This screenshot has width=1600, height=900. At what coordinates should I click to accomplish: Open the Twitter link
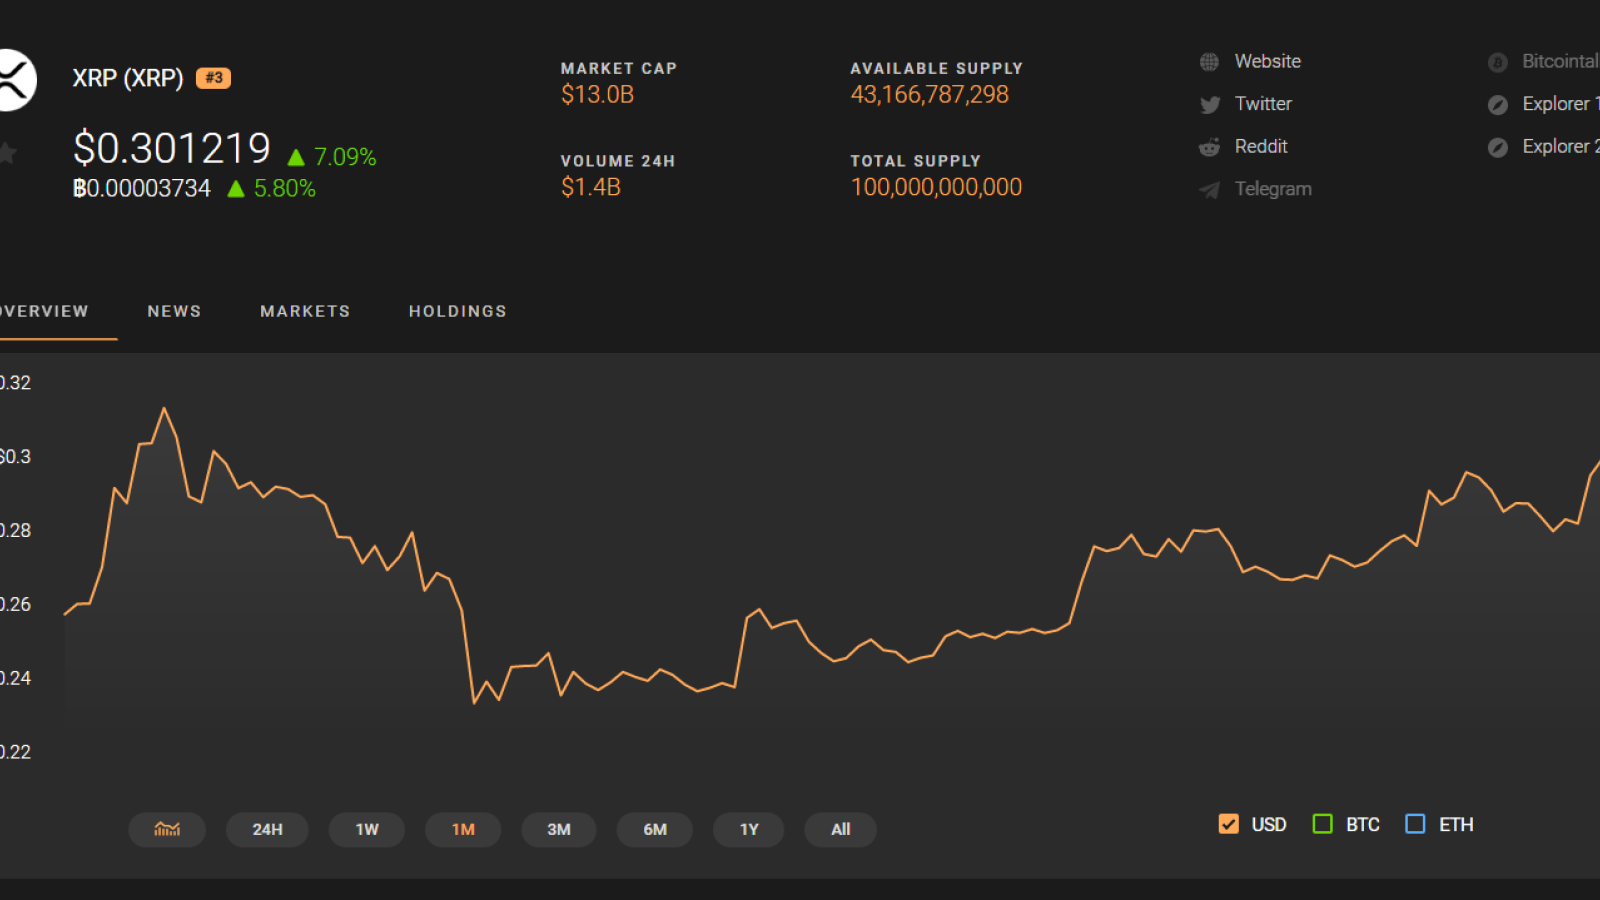[x=1263, y=104]
